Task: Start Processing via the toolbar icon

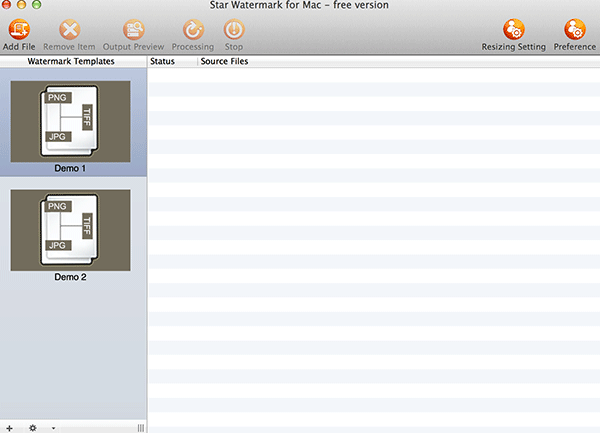Action: point(192,31)
